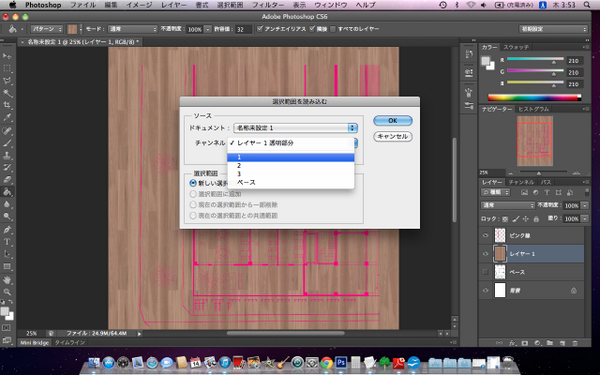The image size is (600, 375).
Task: Delete layer with trash icon
Action: [575, 343]
